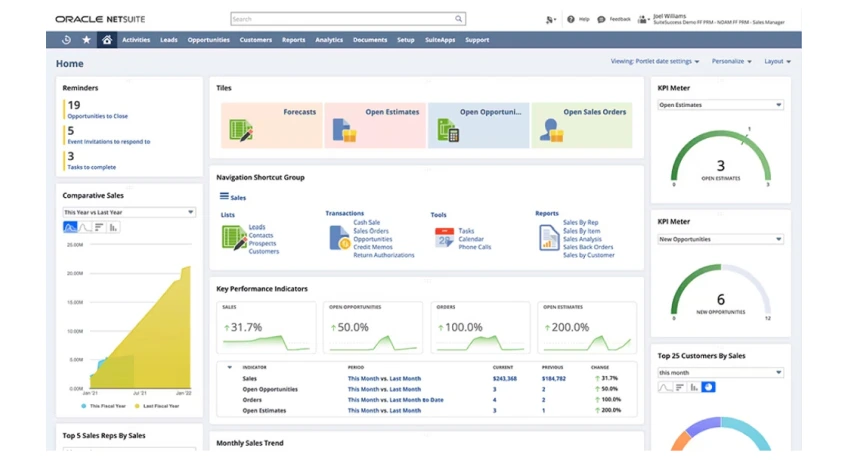This screenshot has height=460, width=847.
Task: Open Sales Orders transaction link
Action: point(371,231)
